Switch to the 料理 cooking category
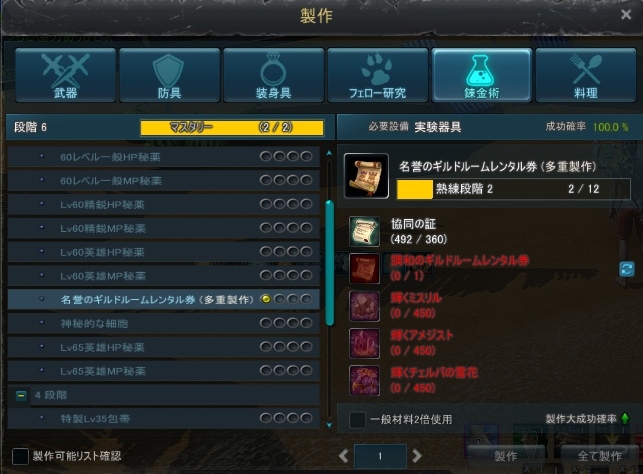This screenshot has height=474, width=643. (x=586, y=75)
